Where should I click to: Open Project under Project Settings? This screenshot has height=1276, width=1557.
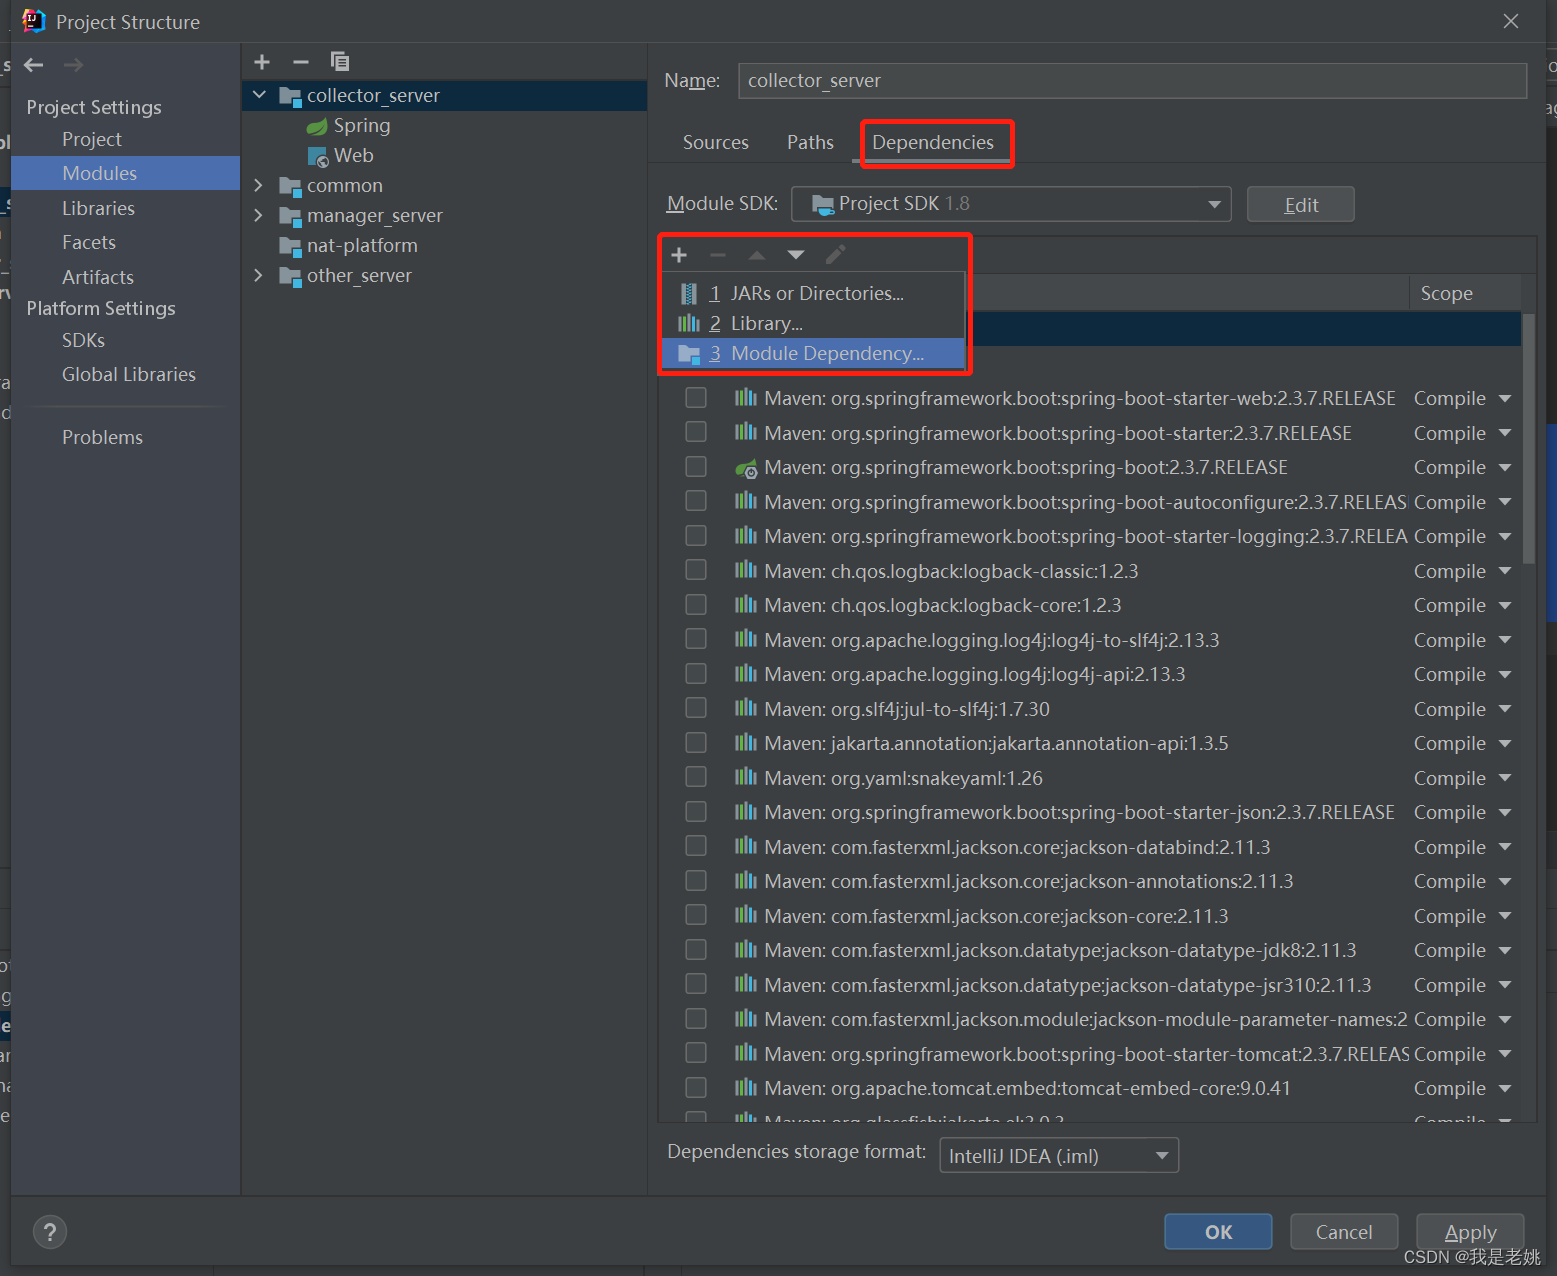92,140
